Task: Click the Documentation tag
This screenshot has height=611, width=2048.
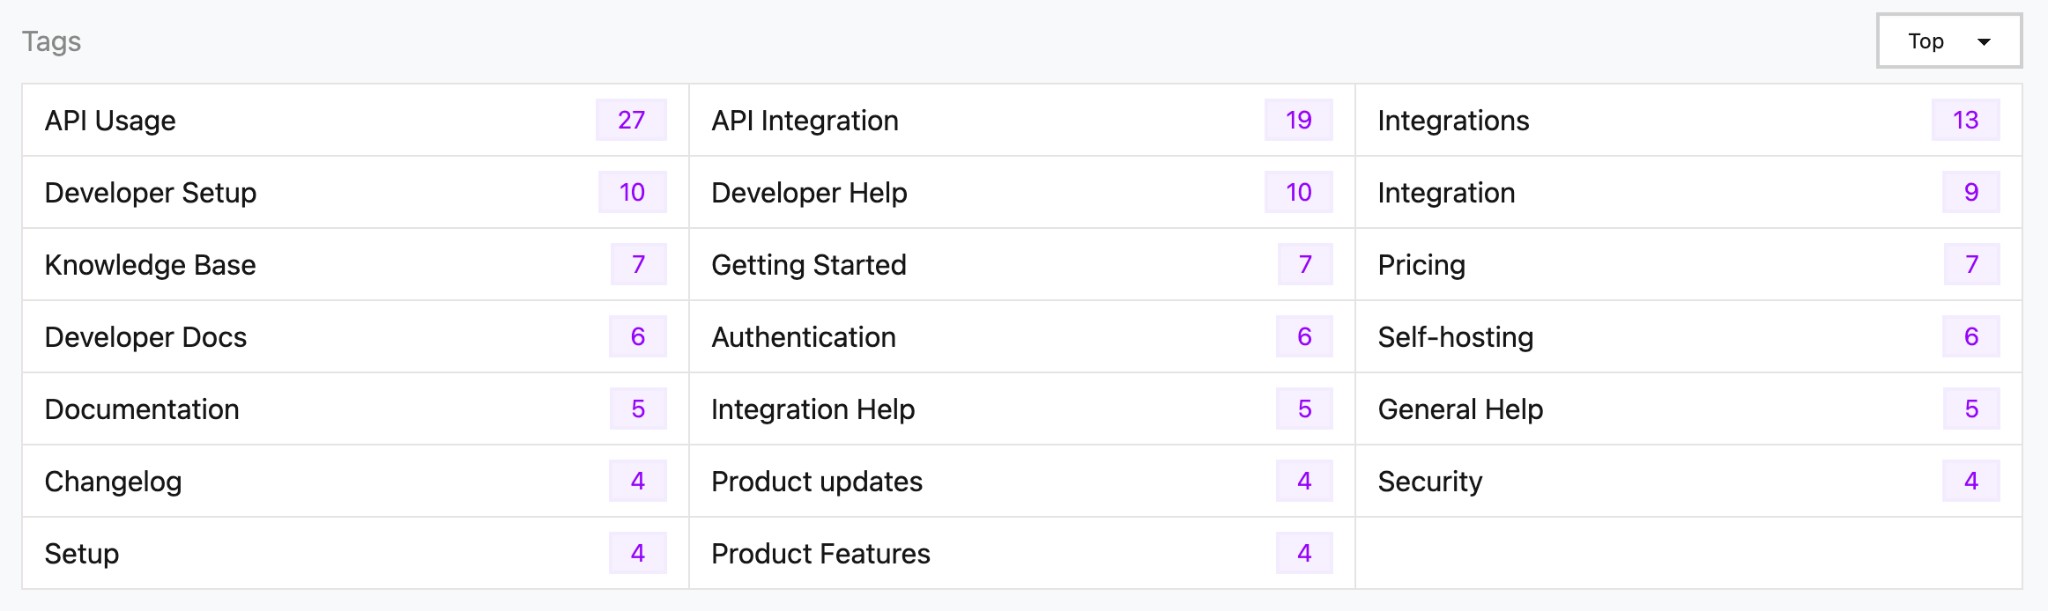Action: (142, 409)
